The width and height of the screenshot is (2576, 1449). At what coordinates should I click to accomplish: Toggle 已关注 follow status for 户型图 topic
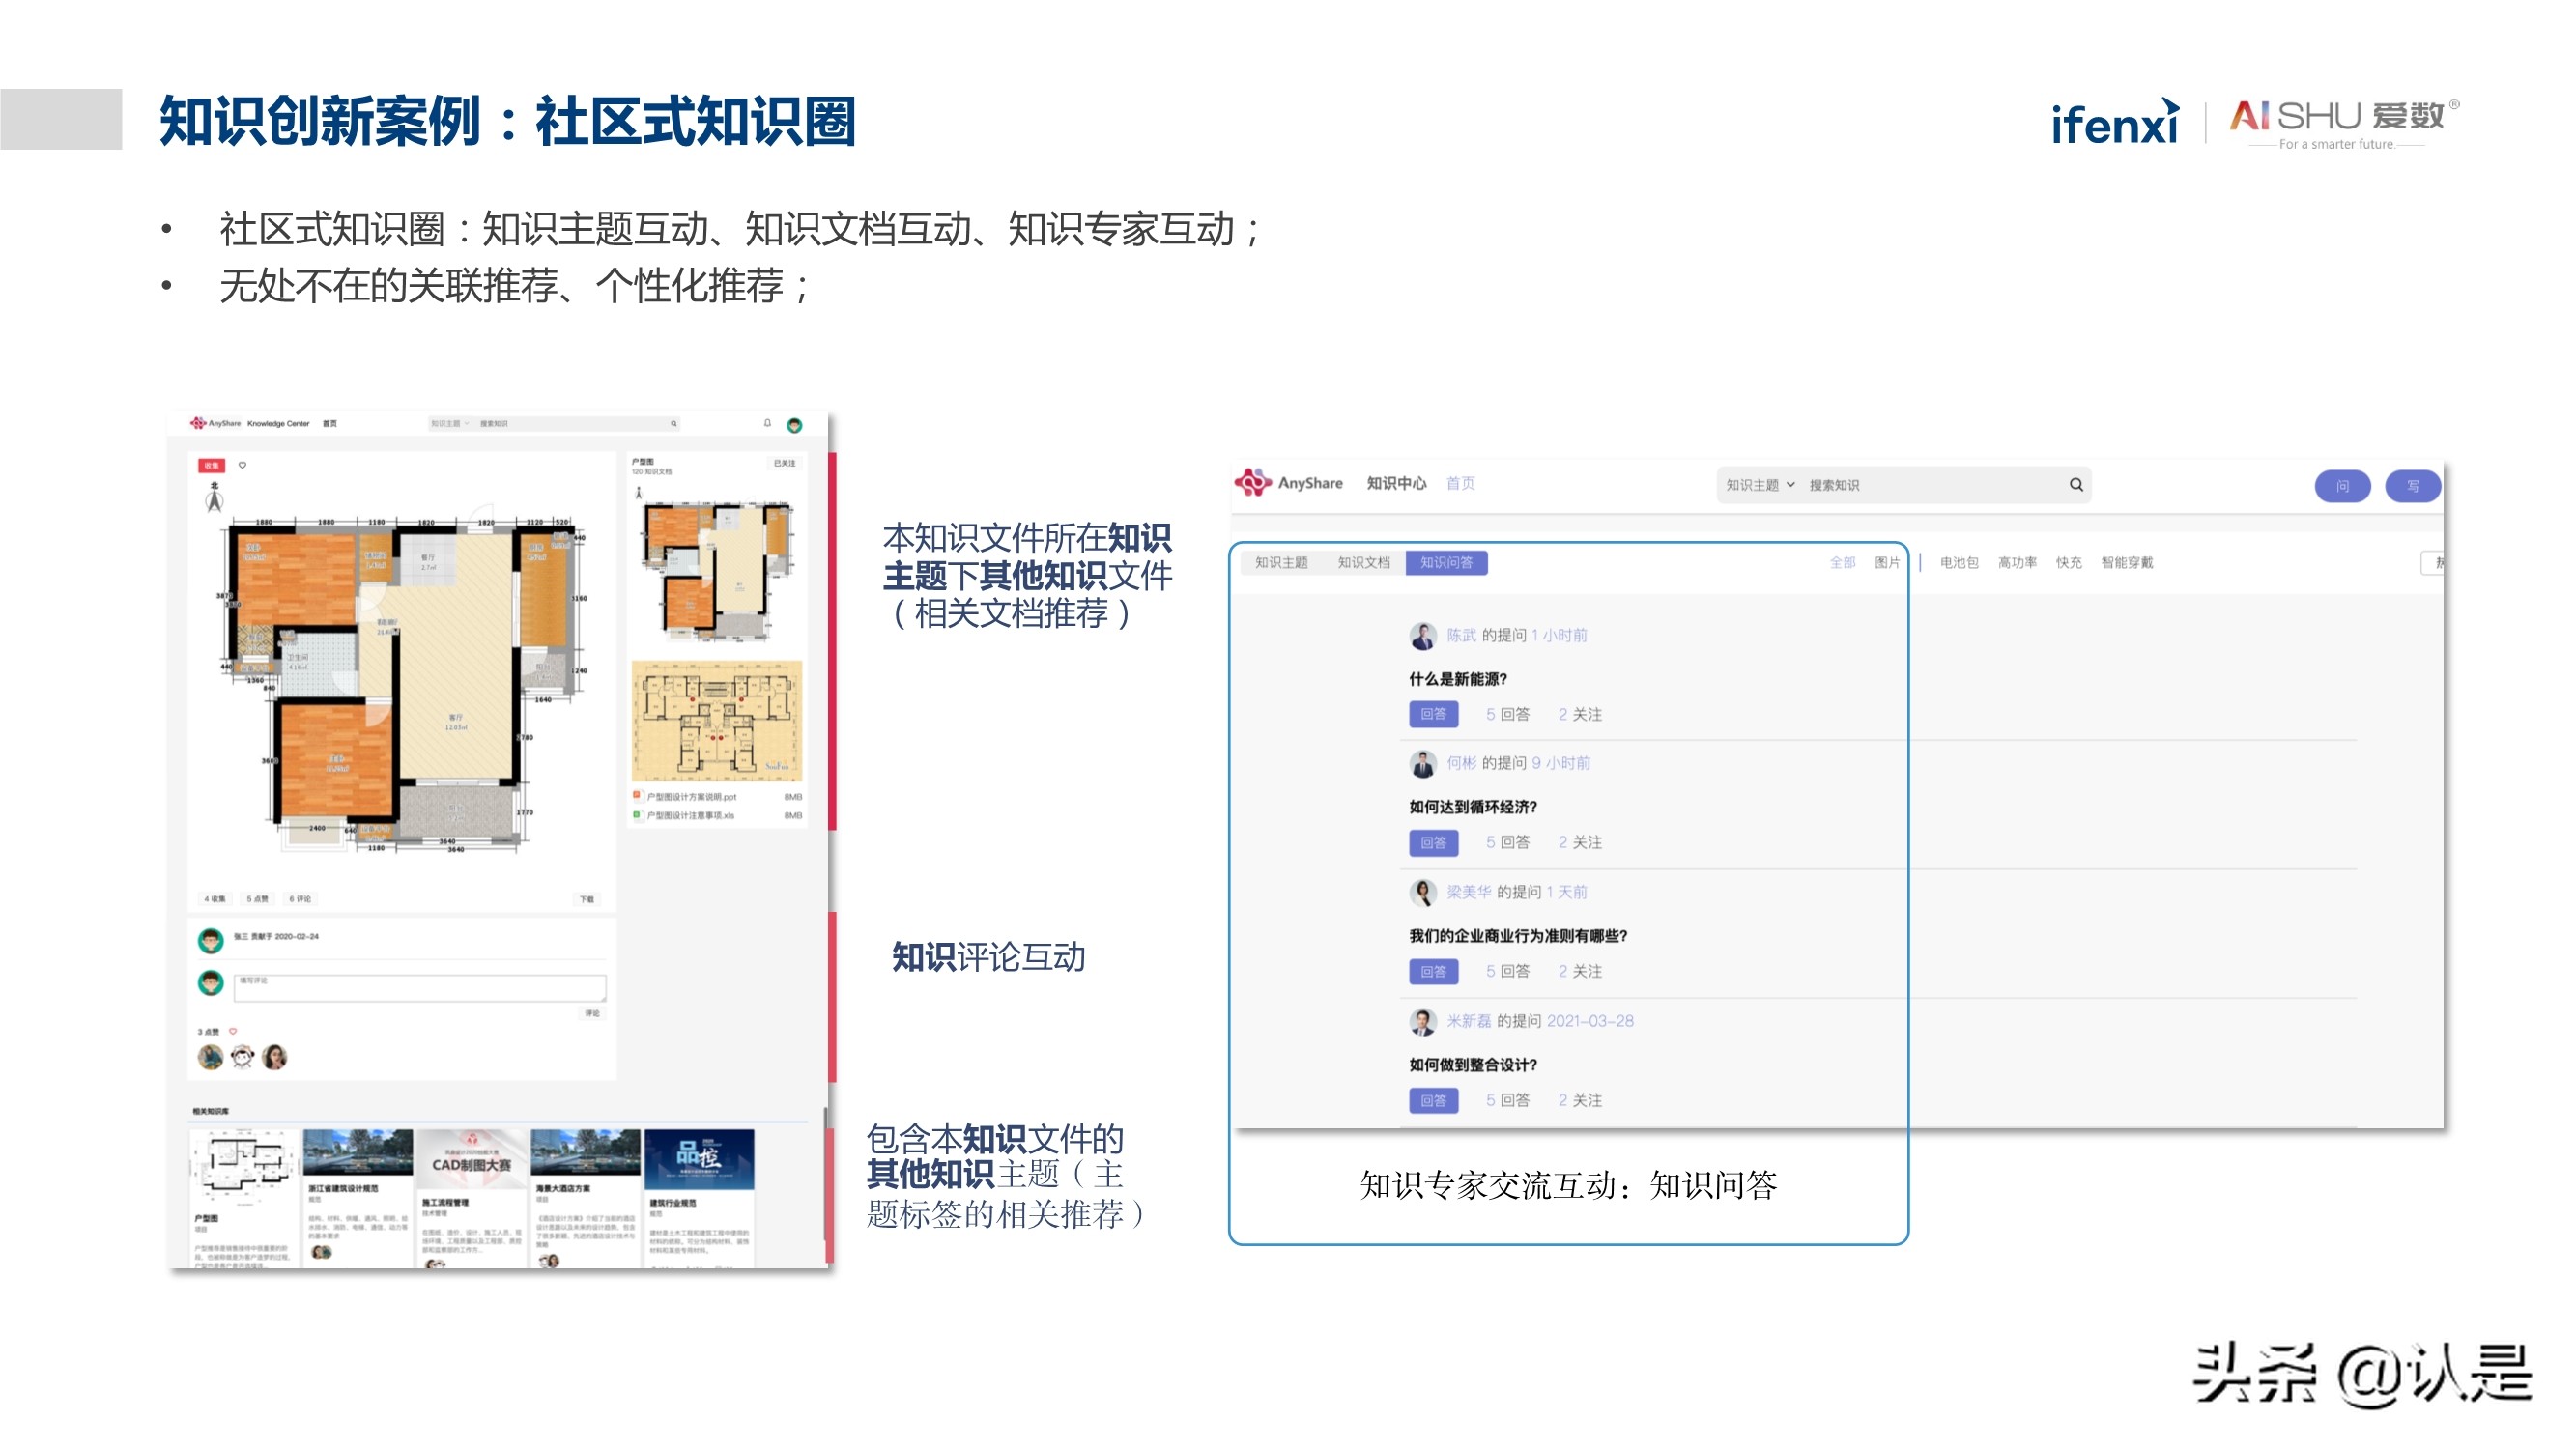coord(785,463)
